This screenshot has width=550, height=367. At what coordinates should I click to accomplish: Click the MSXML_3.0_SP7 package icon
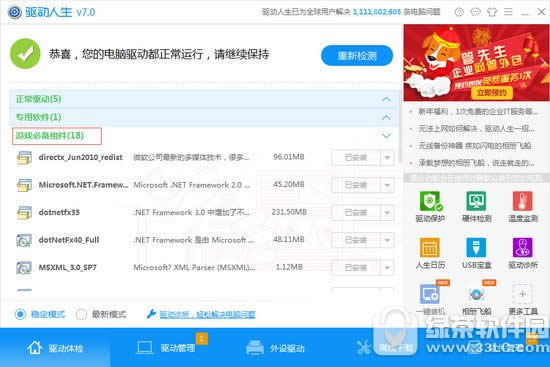(x=24, y=268)
